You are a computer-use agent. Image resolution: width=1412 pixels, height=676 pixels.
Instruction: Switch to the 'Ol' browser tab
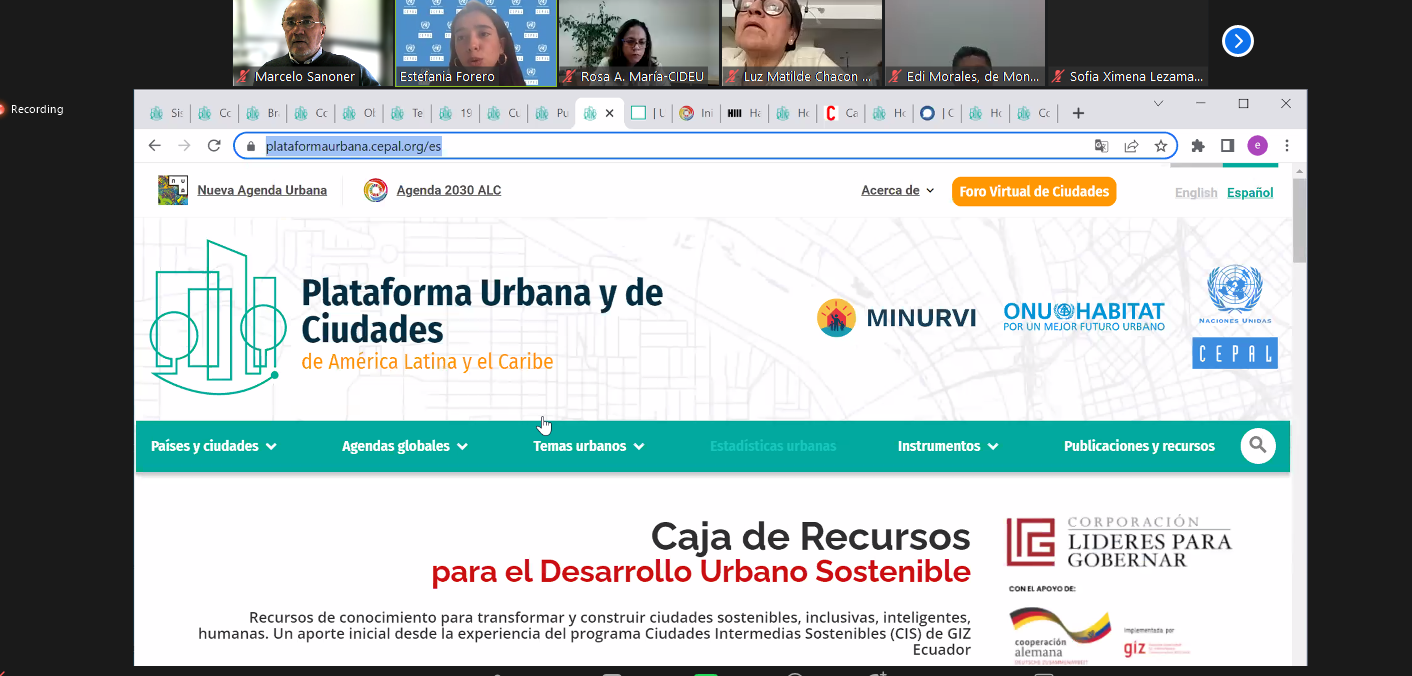[359, 113]
